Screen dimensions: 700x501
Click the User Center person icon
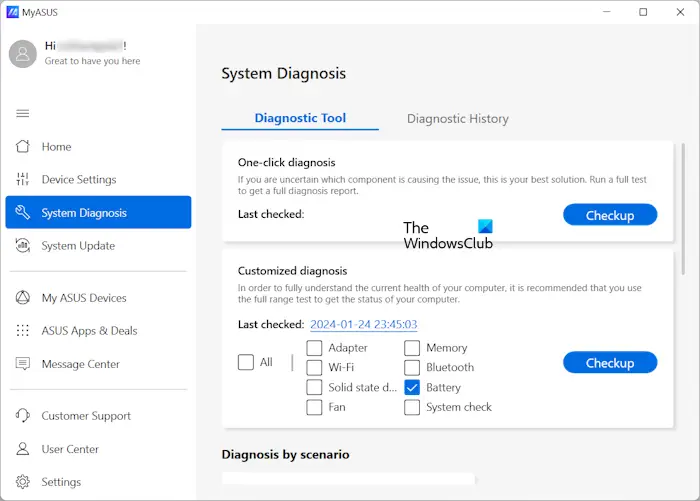point(23,449)
